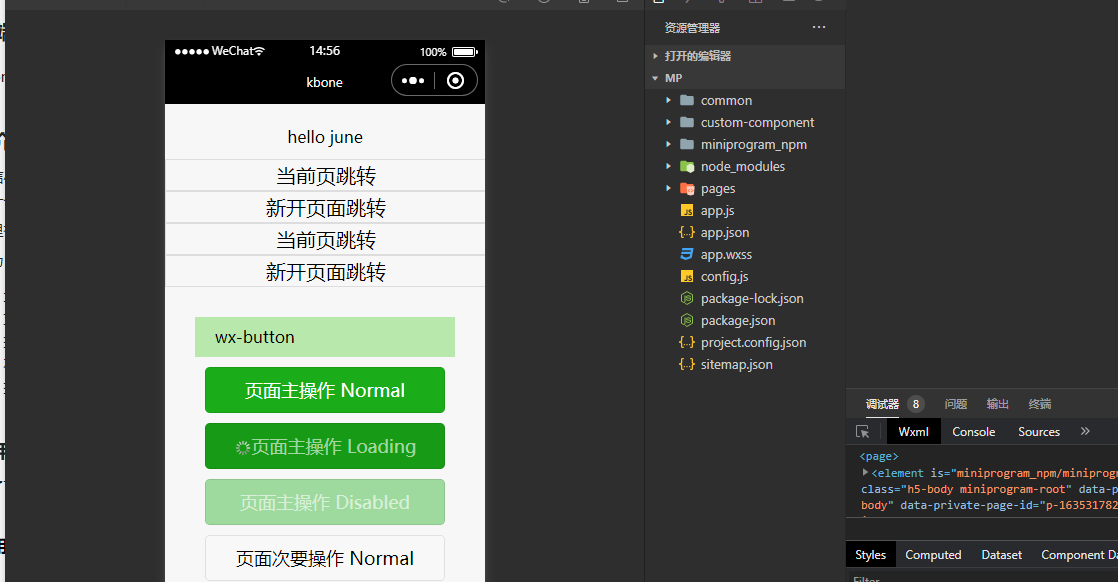Switch to the Computed styles tab
This screenshot has height=582, width=1118.
point(933,554)
